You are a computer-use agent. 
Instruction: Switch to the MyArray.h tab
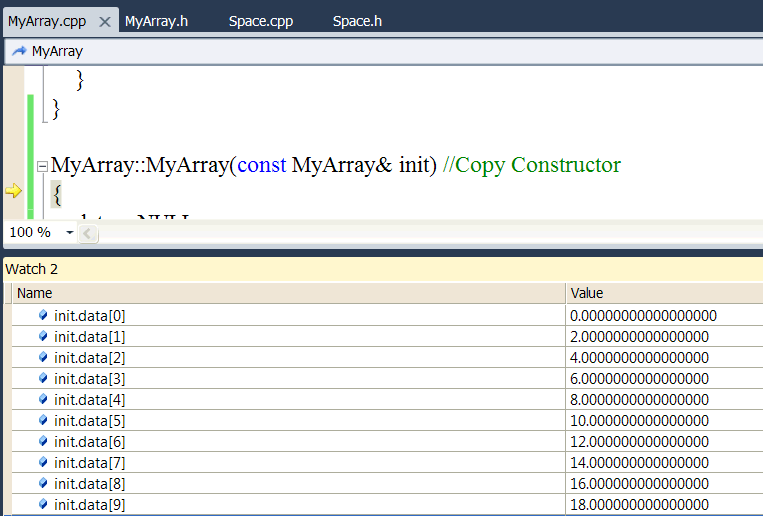(156, 21)
